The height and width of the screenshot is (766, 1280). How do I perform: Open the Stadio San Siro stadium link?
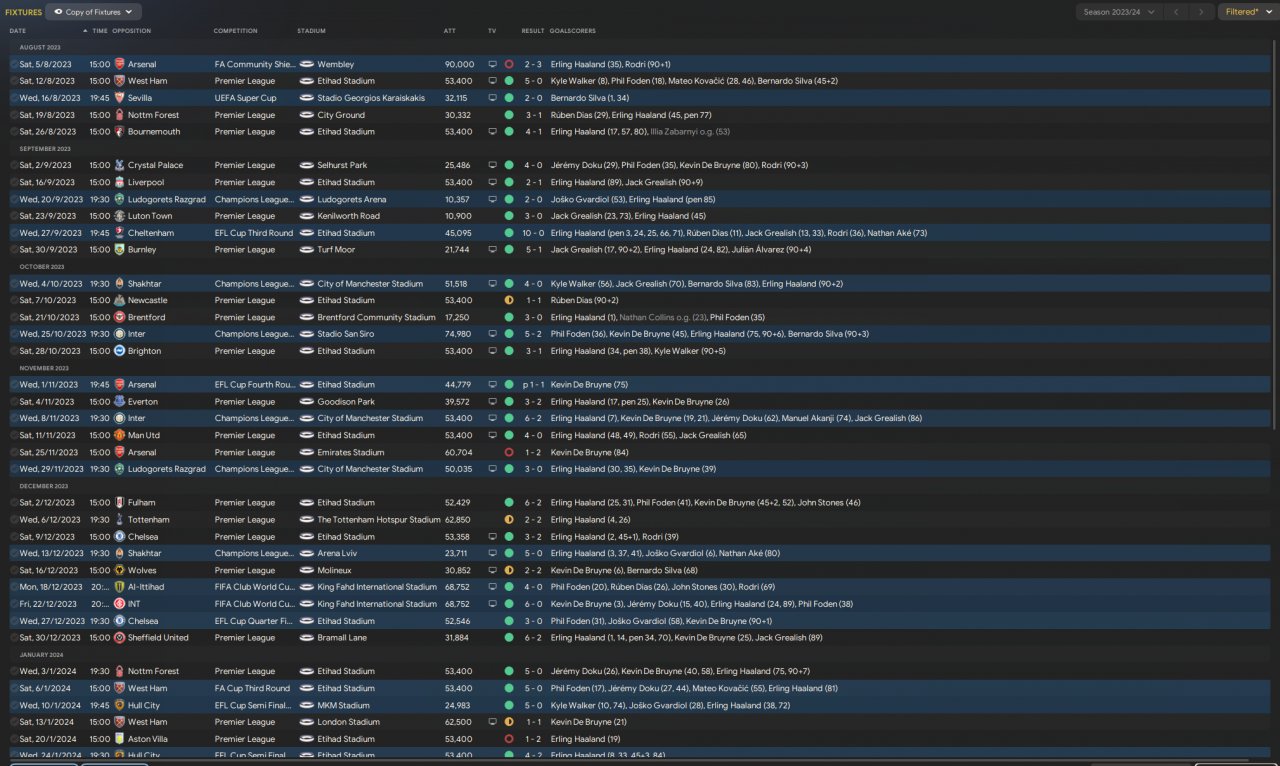(x=348, y=334)
